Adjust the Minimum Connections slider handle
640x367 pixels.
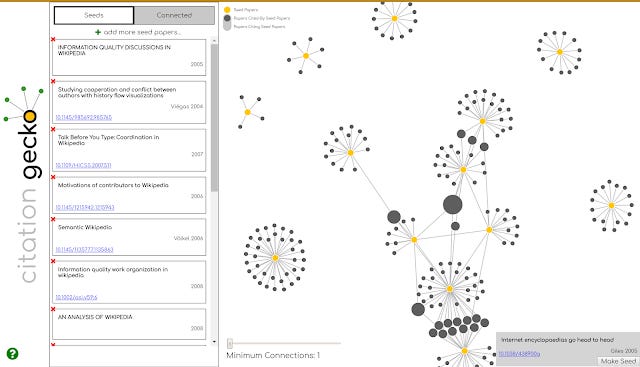pos(230,343)
